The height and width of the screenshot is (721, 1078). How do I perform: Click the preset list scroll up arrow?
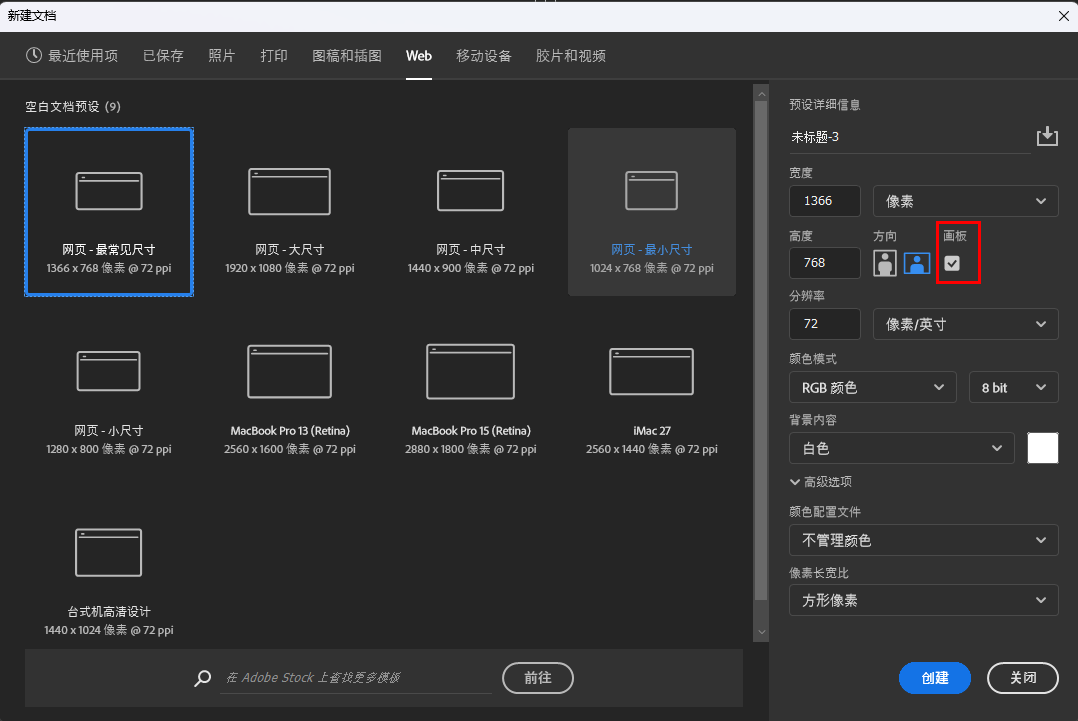tap(761, 93)
